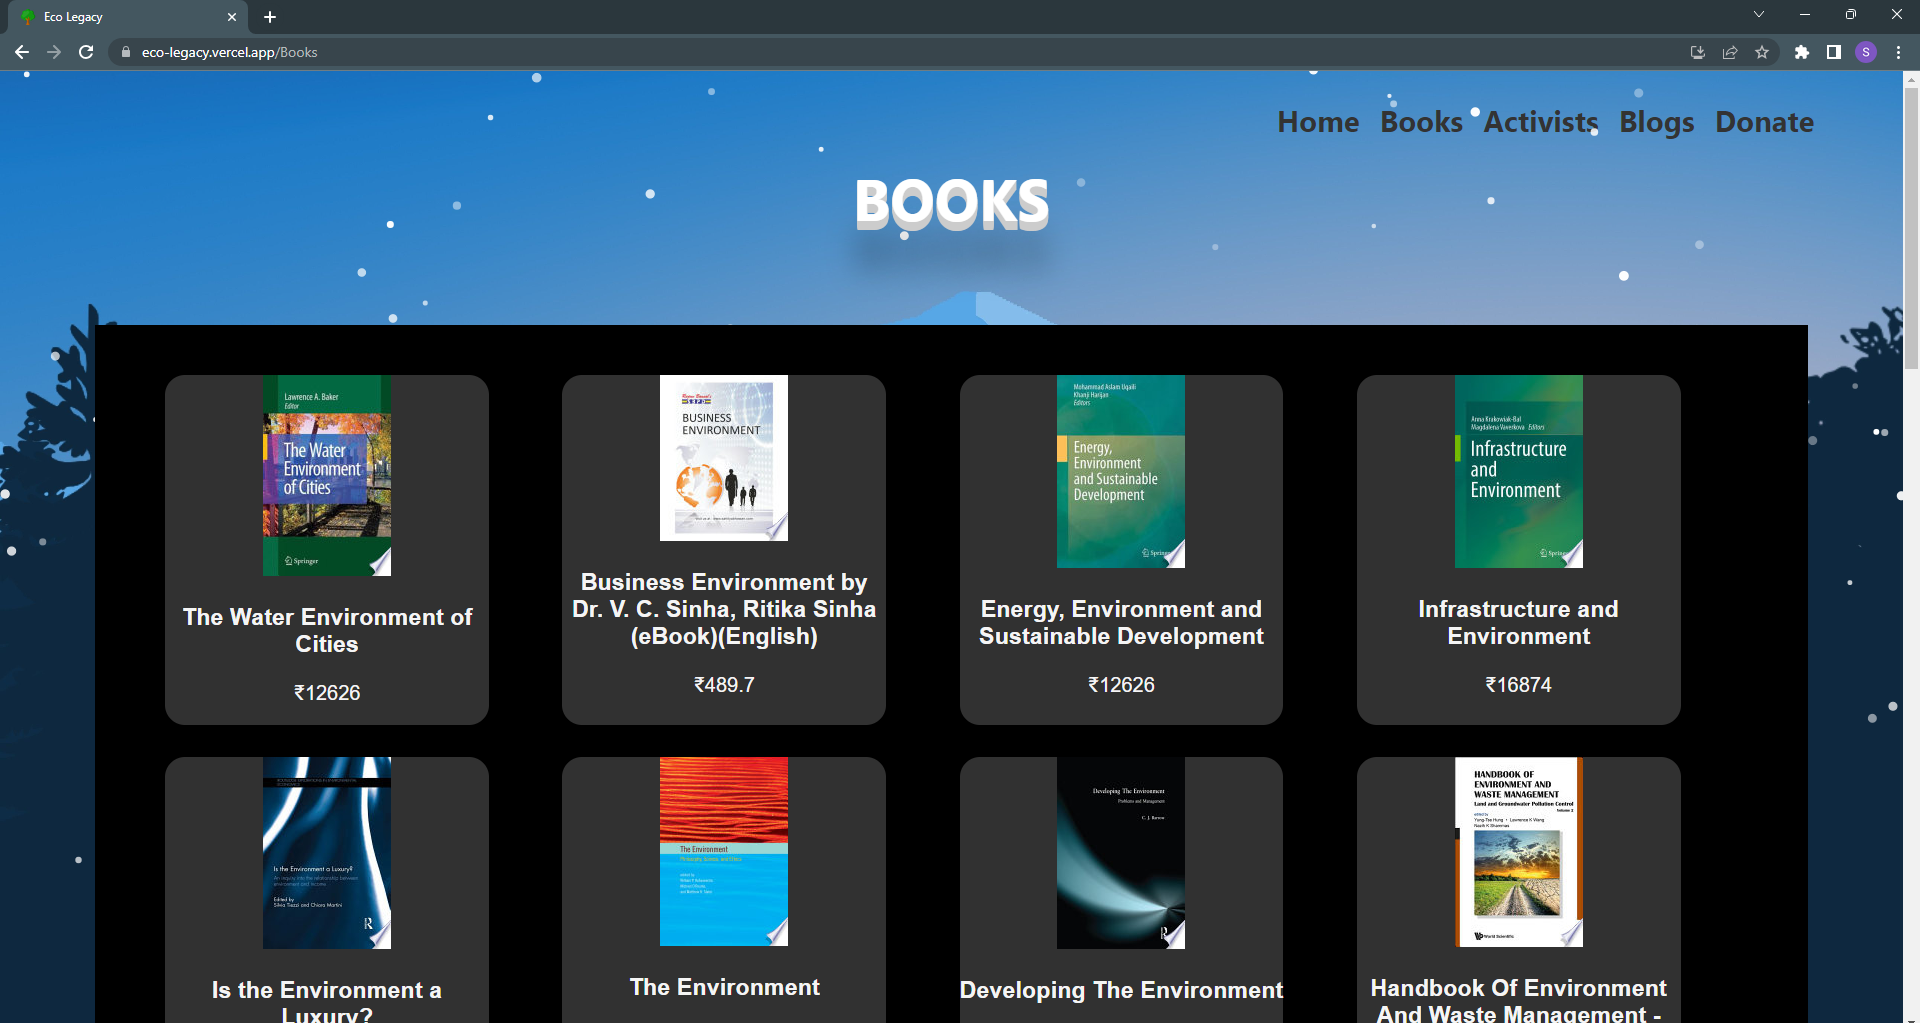Navigate to Home in the site menu
This screenshot has width=1920, height=1023.
[x=1318, y=122]
